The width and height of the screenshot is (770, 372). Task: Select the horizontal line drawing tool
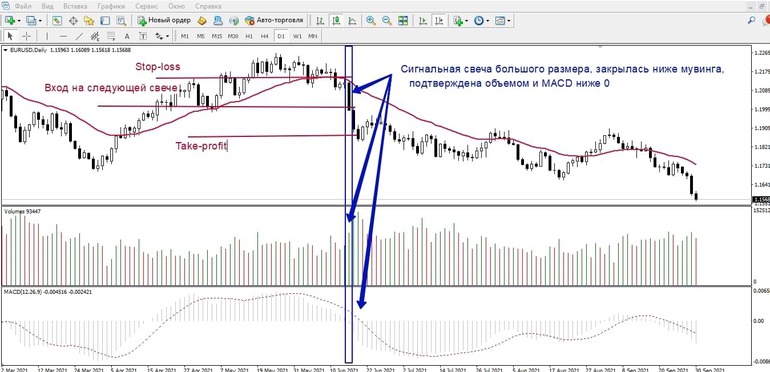click(x=63, y=36)
